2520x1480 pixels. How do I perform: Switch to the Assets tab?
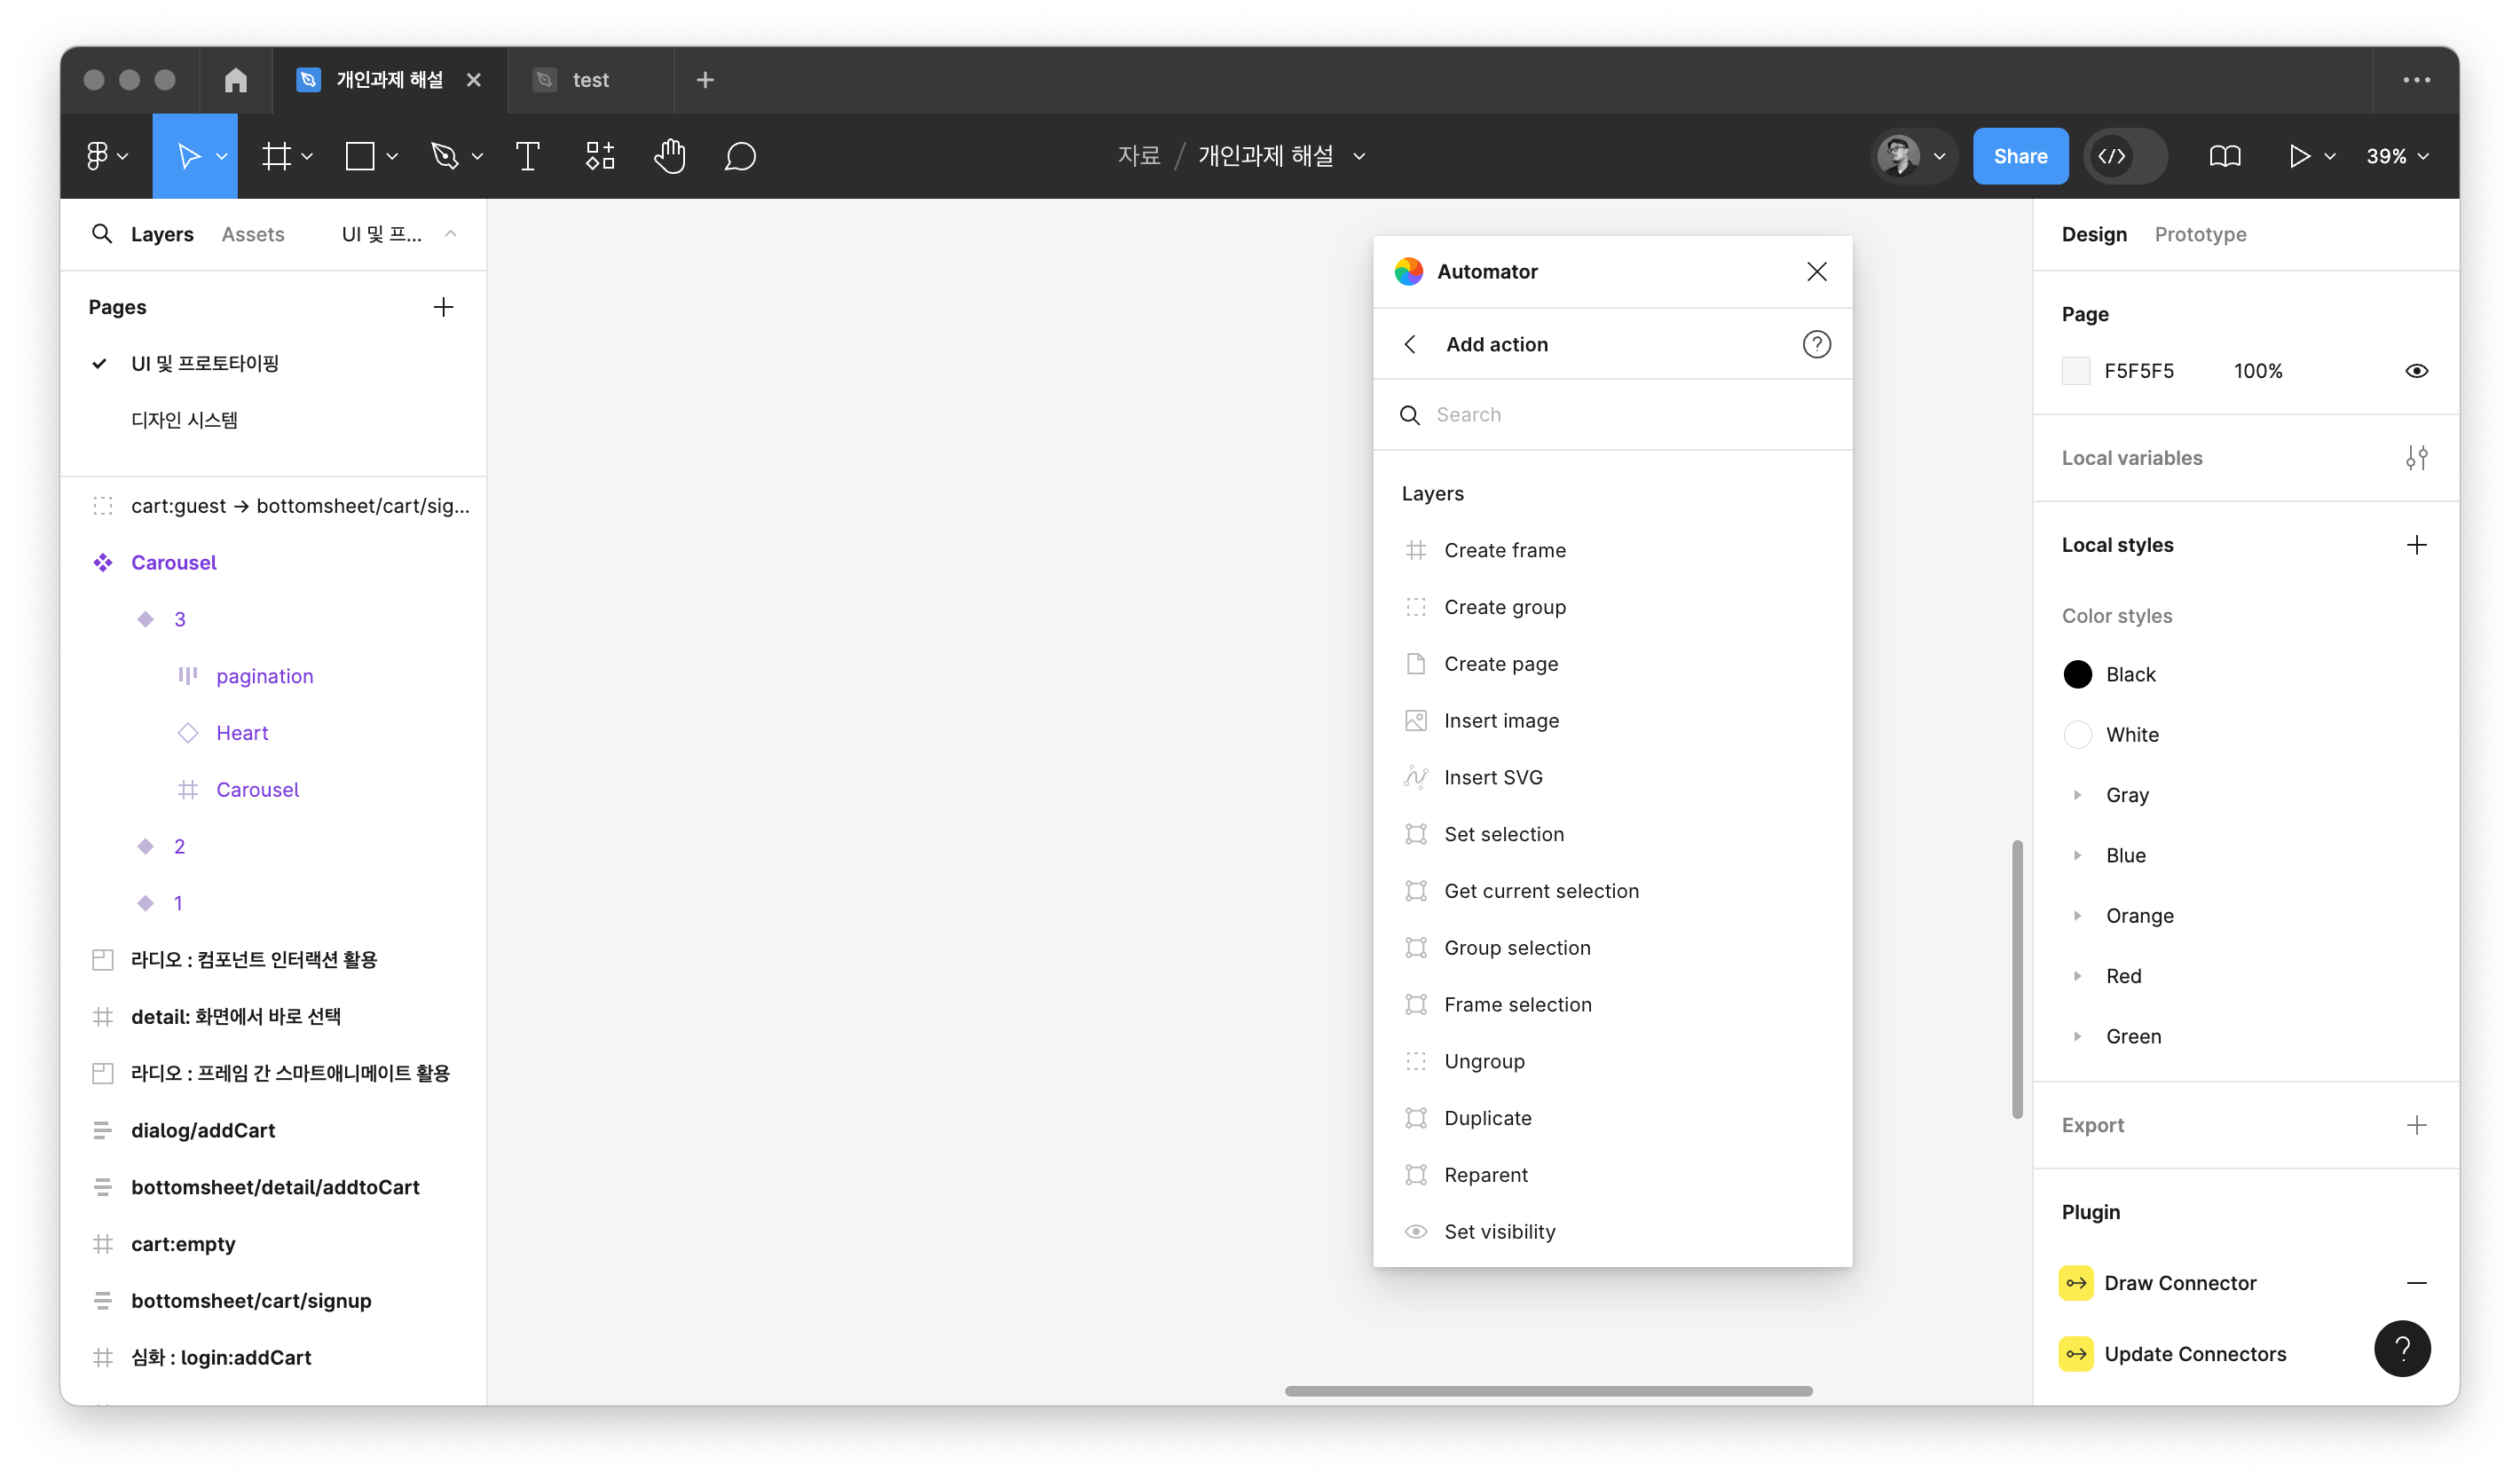pos(253,234)
